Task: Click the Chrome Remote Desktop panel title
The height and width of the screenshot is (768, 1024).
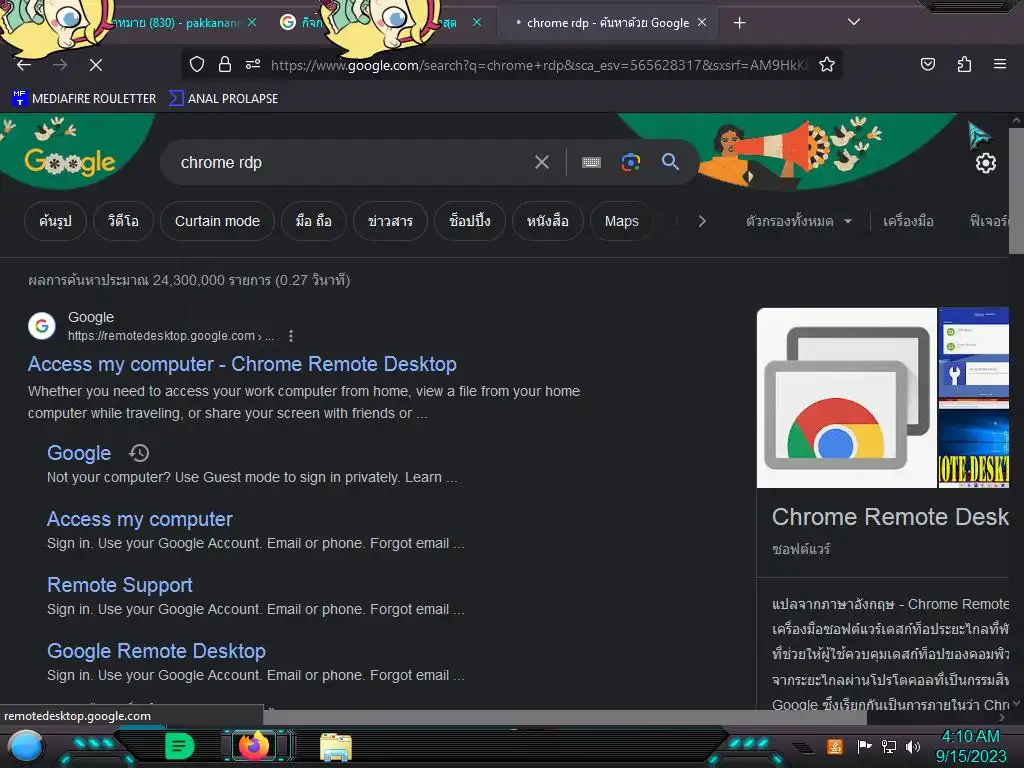Action: pyautogui.click(x=890, y=517)
